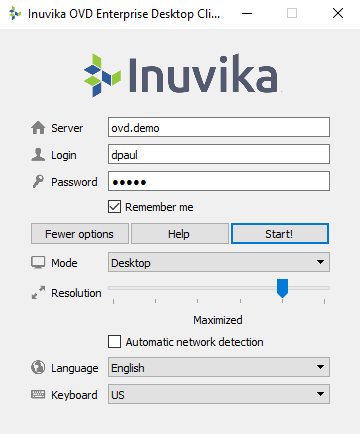This screenshot has width=360, height=434.
Task: Select the Password input field
Action: [x=219, y=181]
